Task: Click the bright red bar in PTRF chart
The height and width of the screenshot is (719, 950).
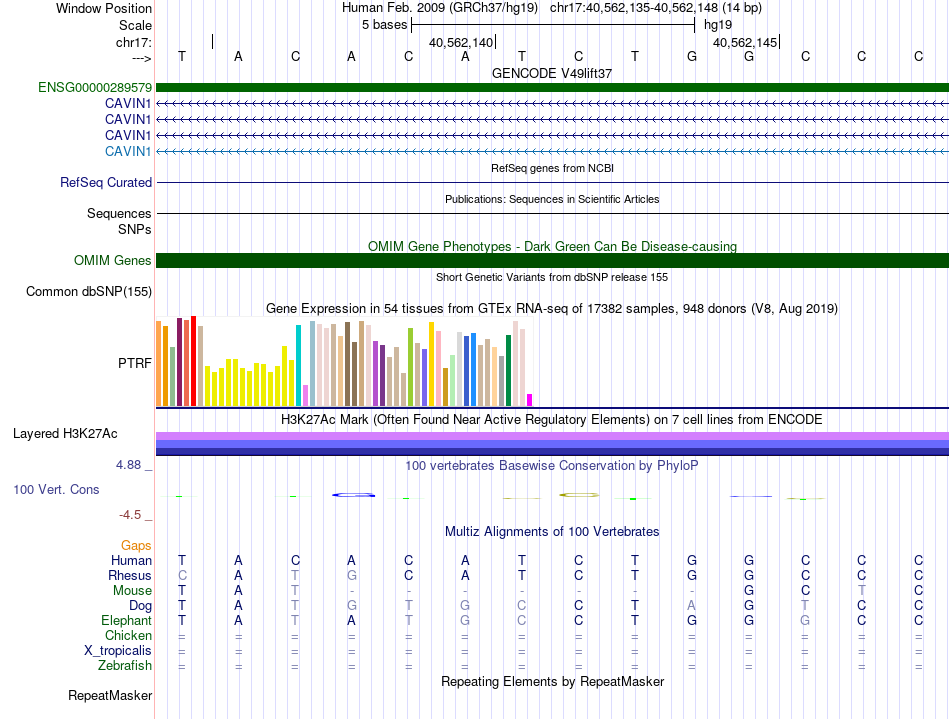Action: click(x=193, y=360)
